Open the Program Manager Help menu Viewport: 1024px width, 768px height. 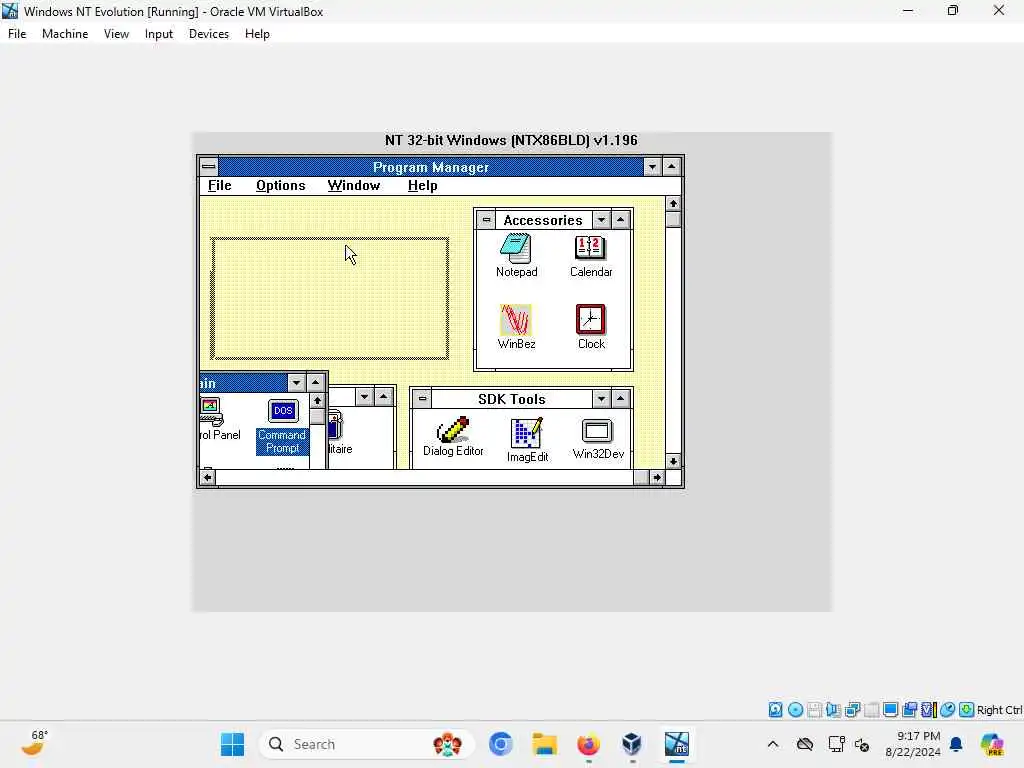coord(423,185)
